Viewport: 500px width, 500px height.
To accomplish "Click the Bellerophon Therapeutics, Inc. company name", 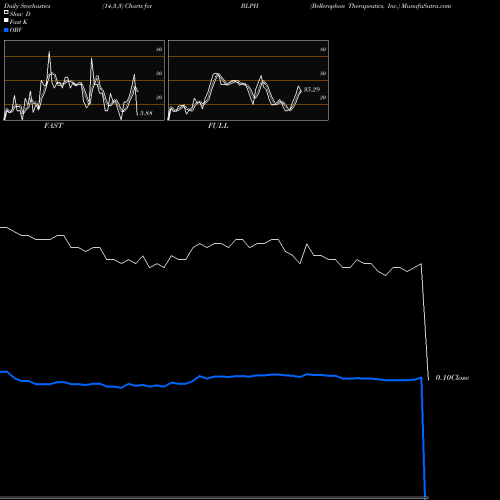I will (x=355, y=6).
